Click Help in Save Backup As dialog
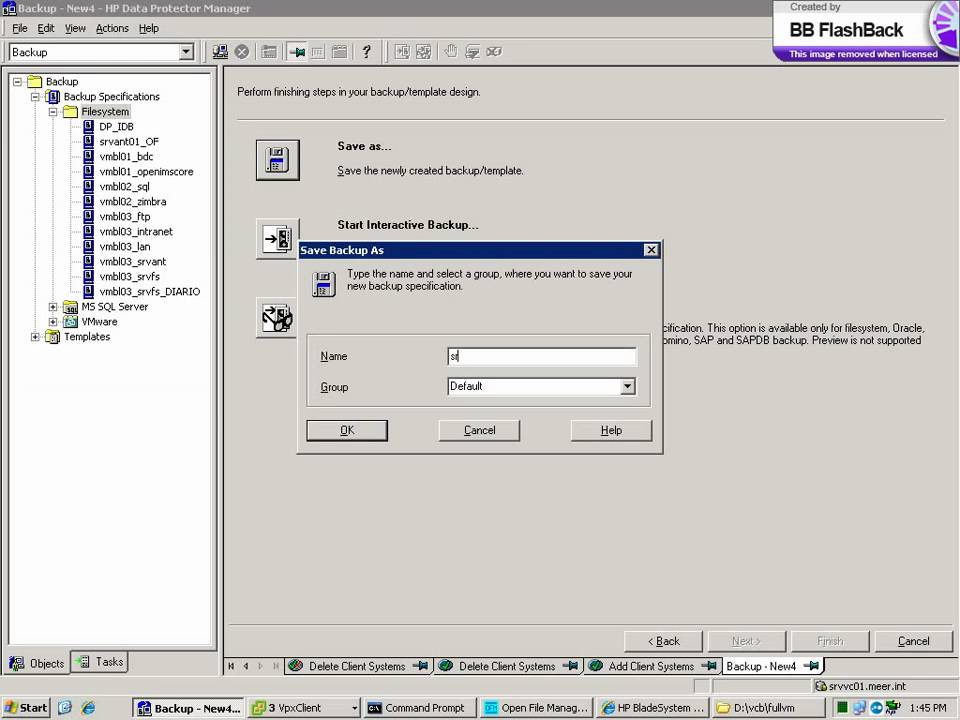960x720 pixels. (x=611, y=430)
